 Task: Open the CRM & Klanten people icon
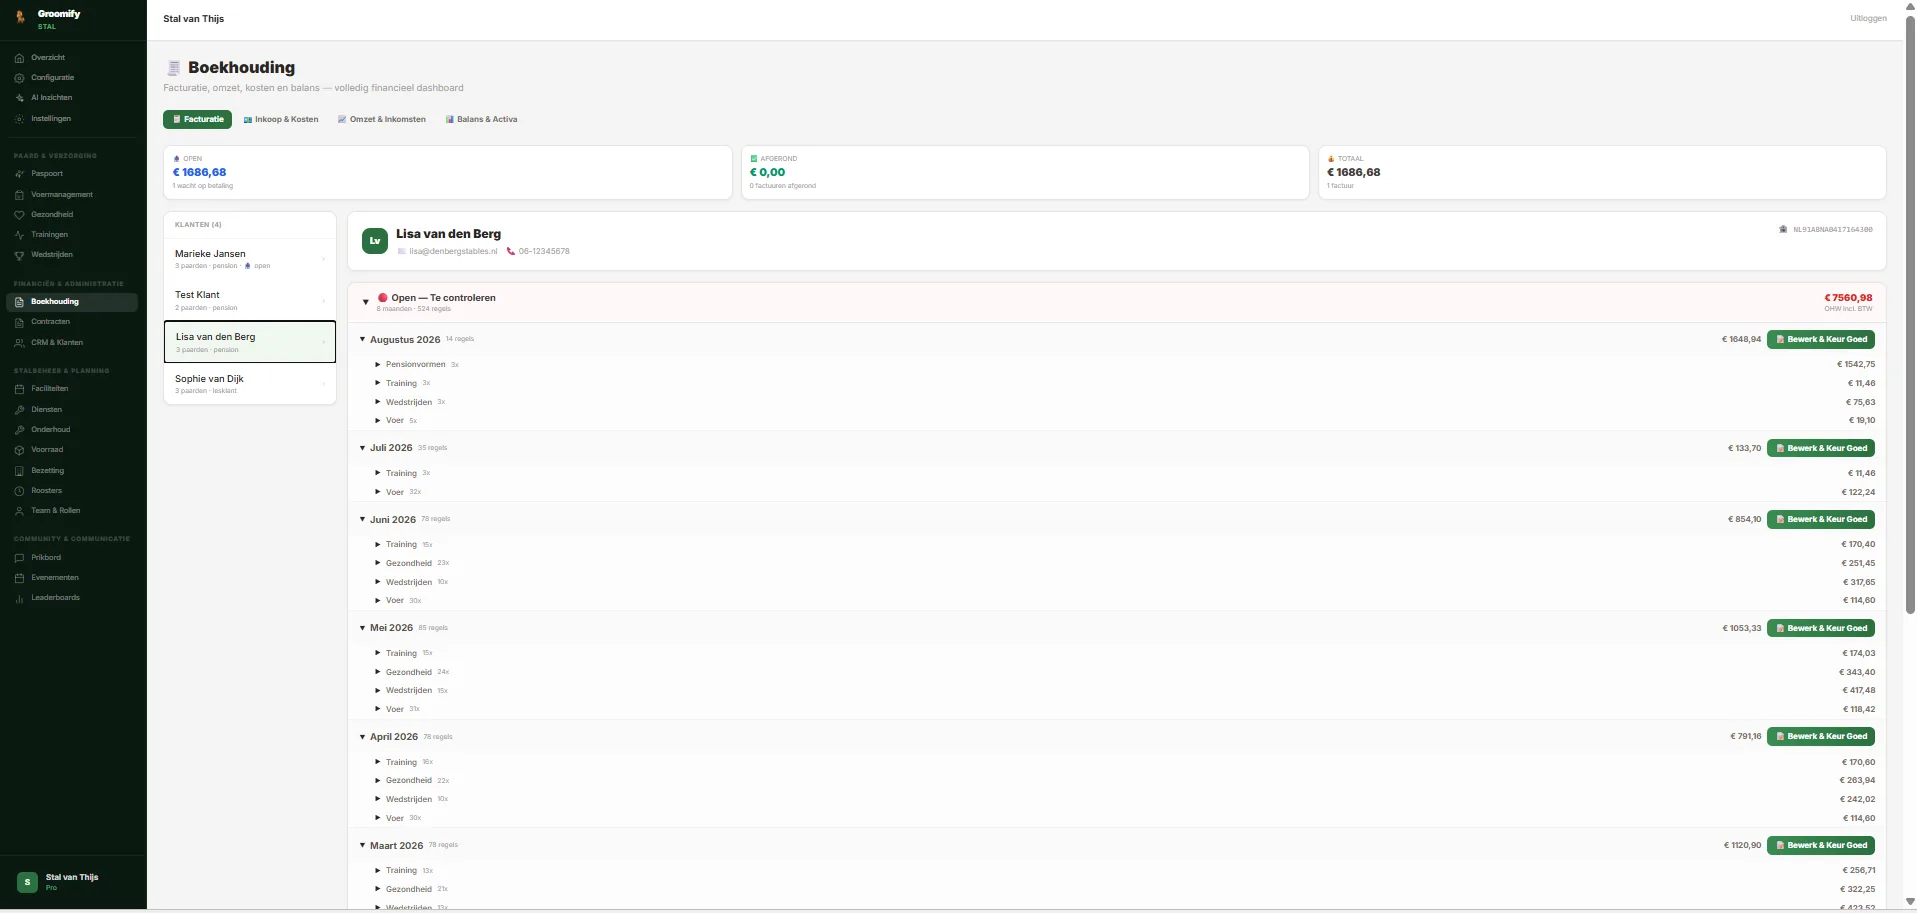[19, 343]
